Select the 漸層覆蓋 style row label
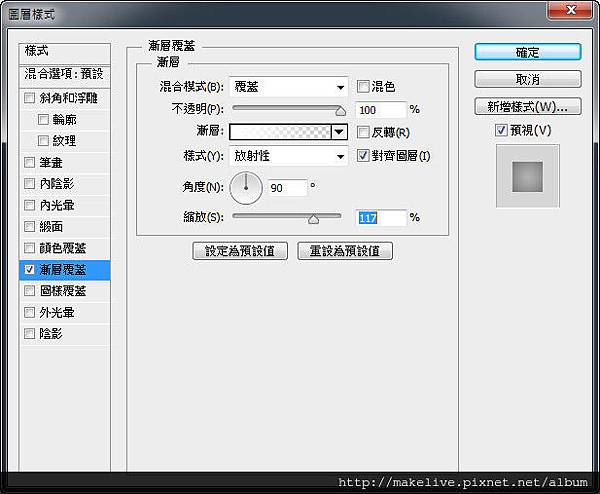 pyautogui.click(x=63, y=270)
